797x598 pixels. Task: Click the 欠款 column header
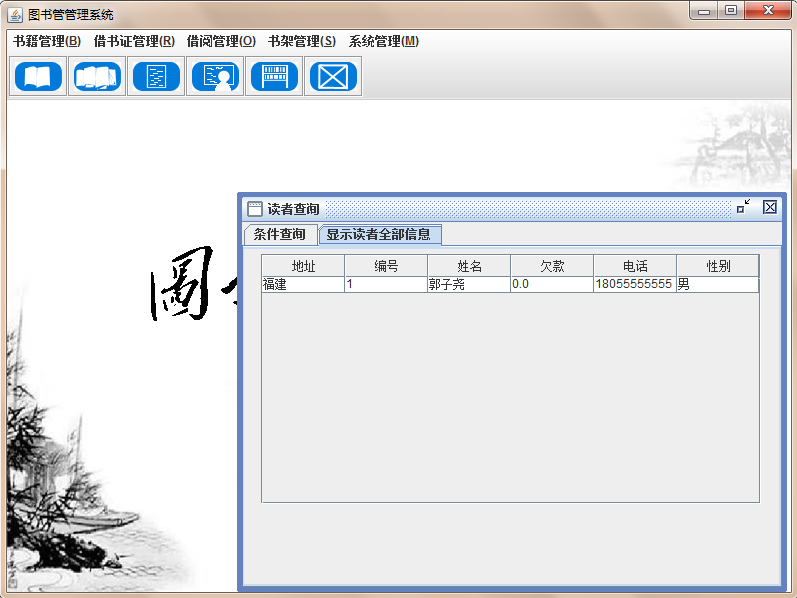pos(551,266)
